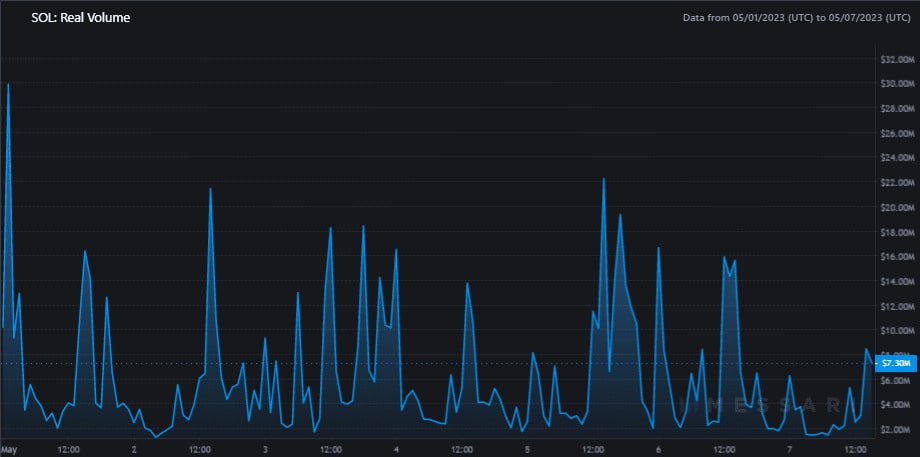Screen dimensions: 920x457
Task: Select the "3" date label on x-axis
Action: [266, 450]
